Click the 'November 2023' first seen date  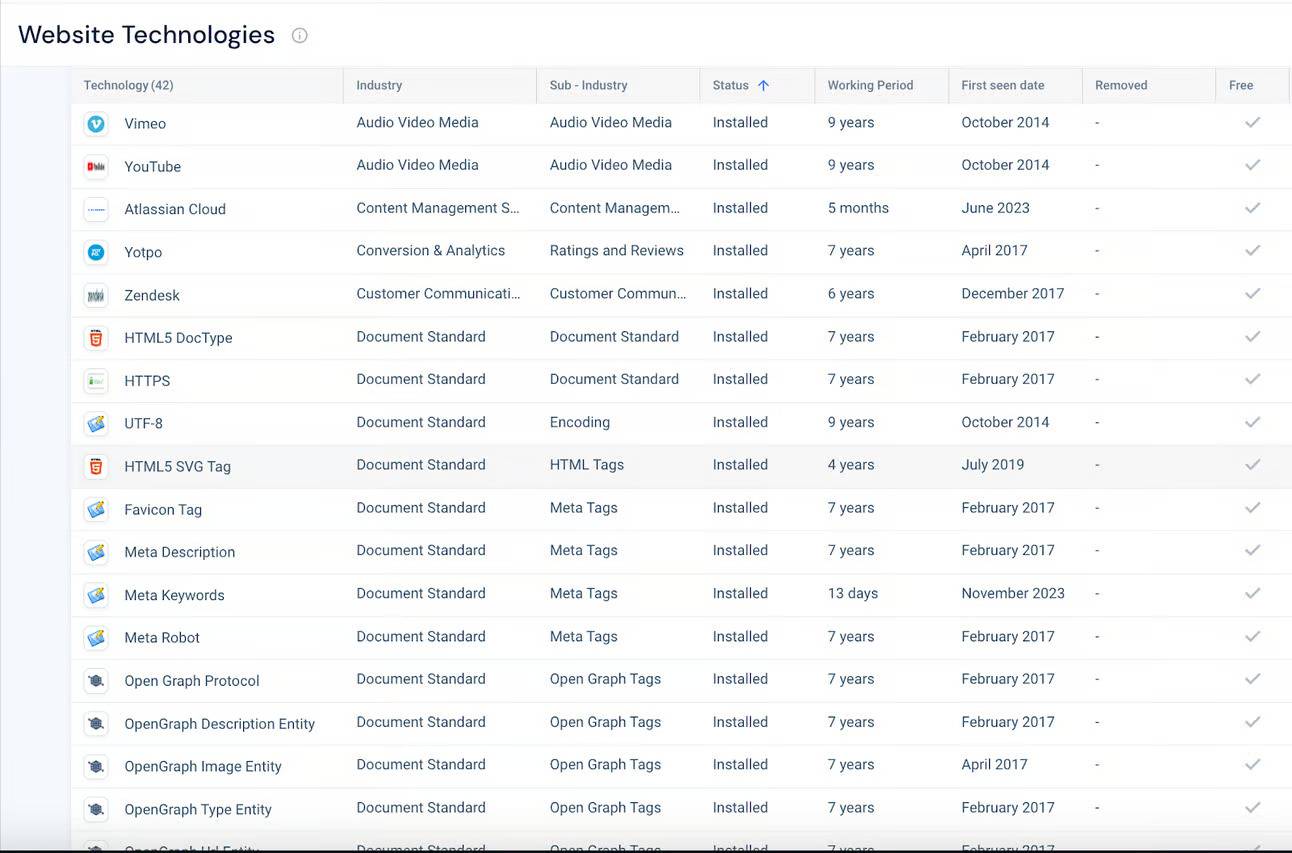(x=1013, y=593)
